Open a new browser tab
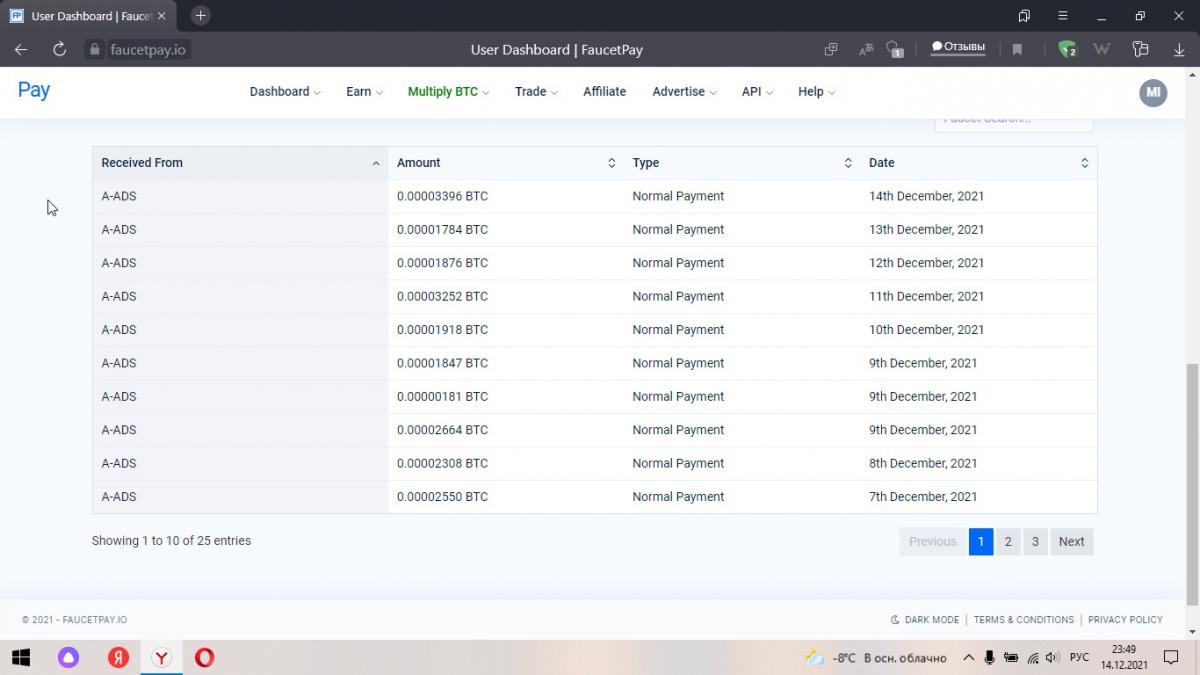This screenshot has width=1200, height=675. coord(201,16)
